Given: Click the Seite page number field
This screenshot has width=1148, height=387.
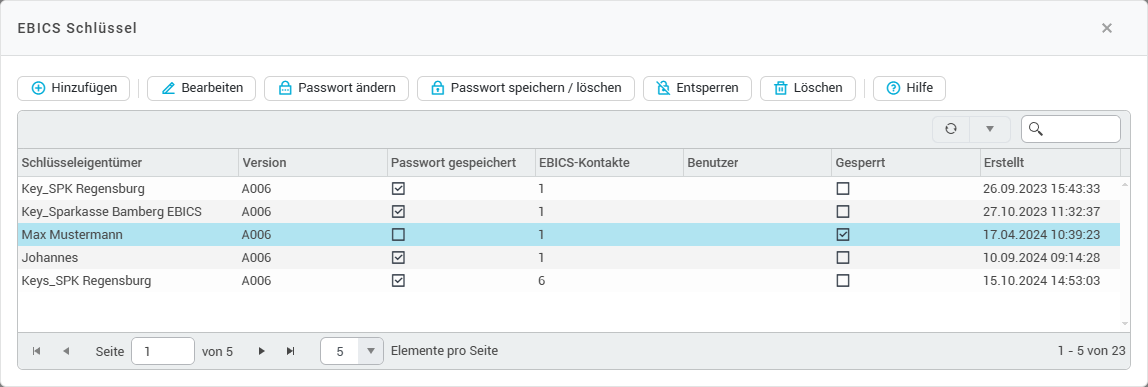Looking at the screenshot, I should [163, 351].
